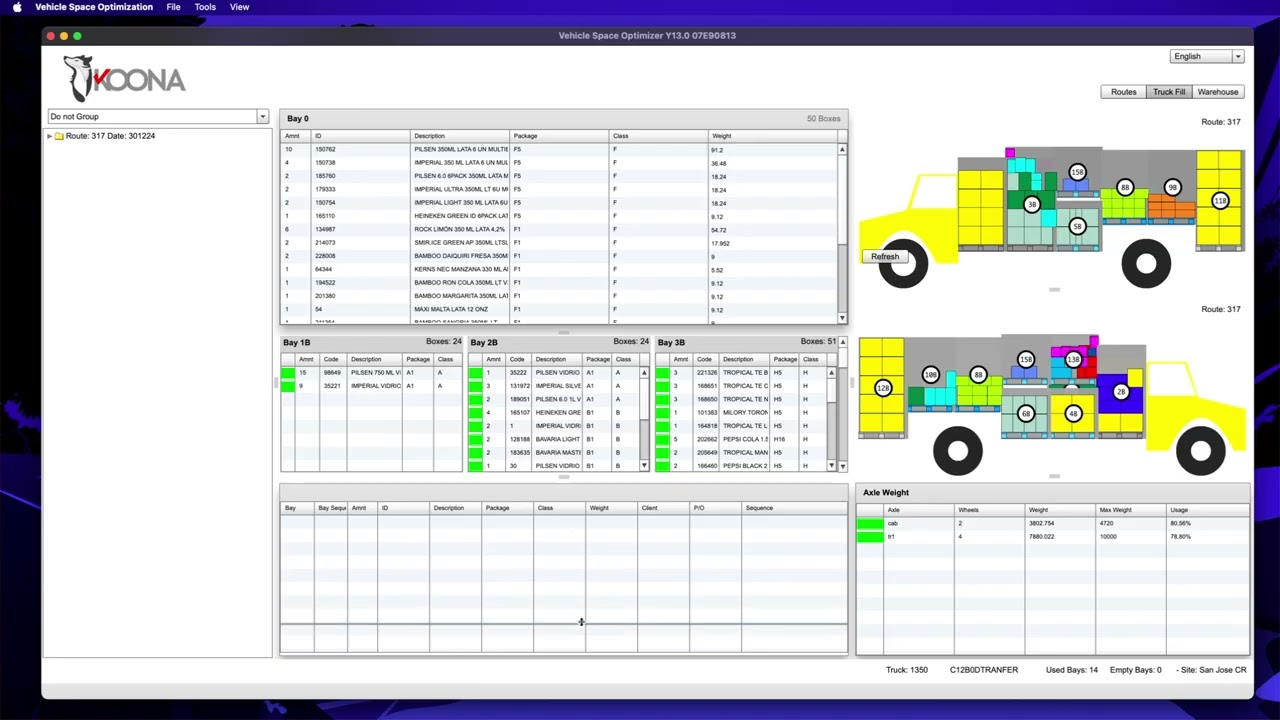Click Bay 0 table scroll-down arrow

tap(842, 318)
